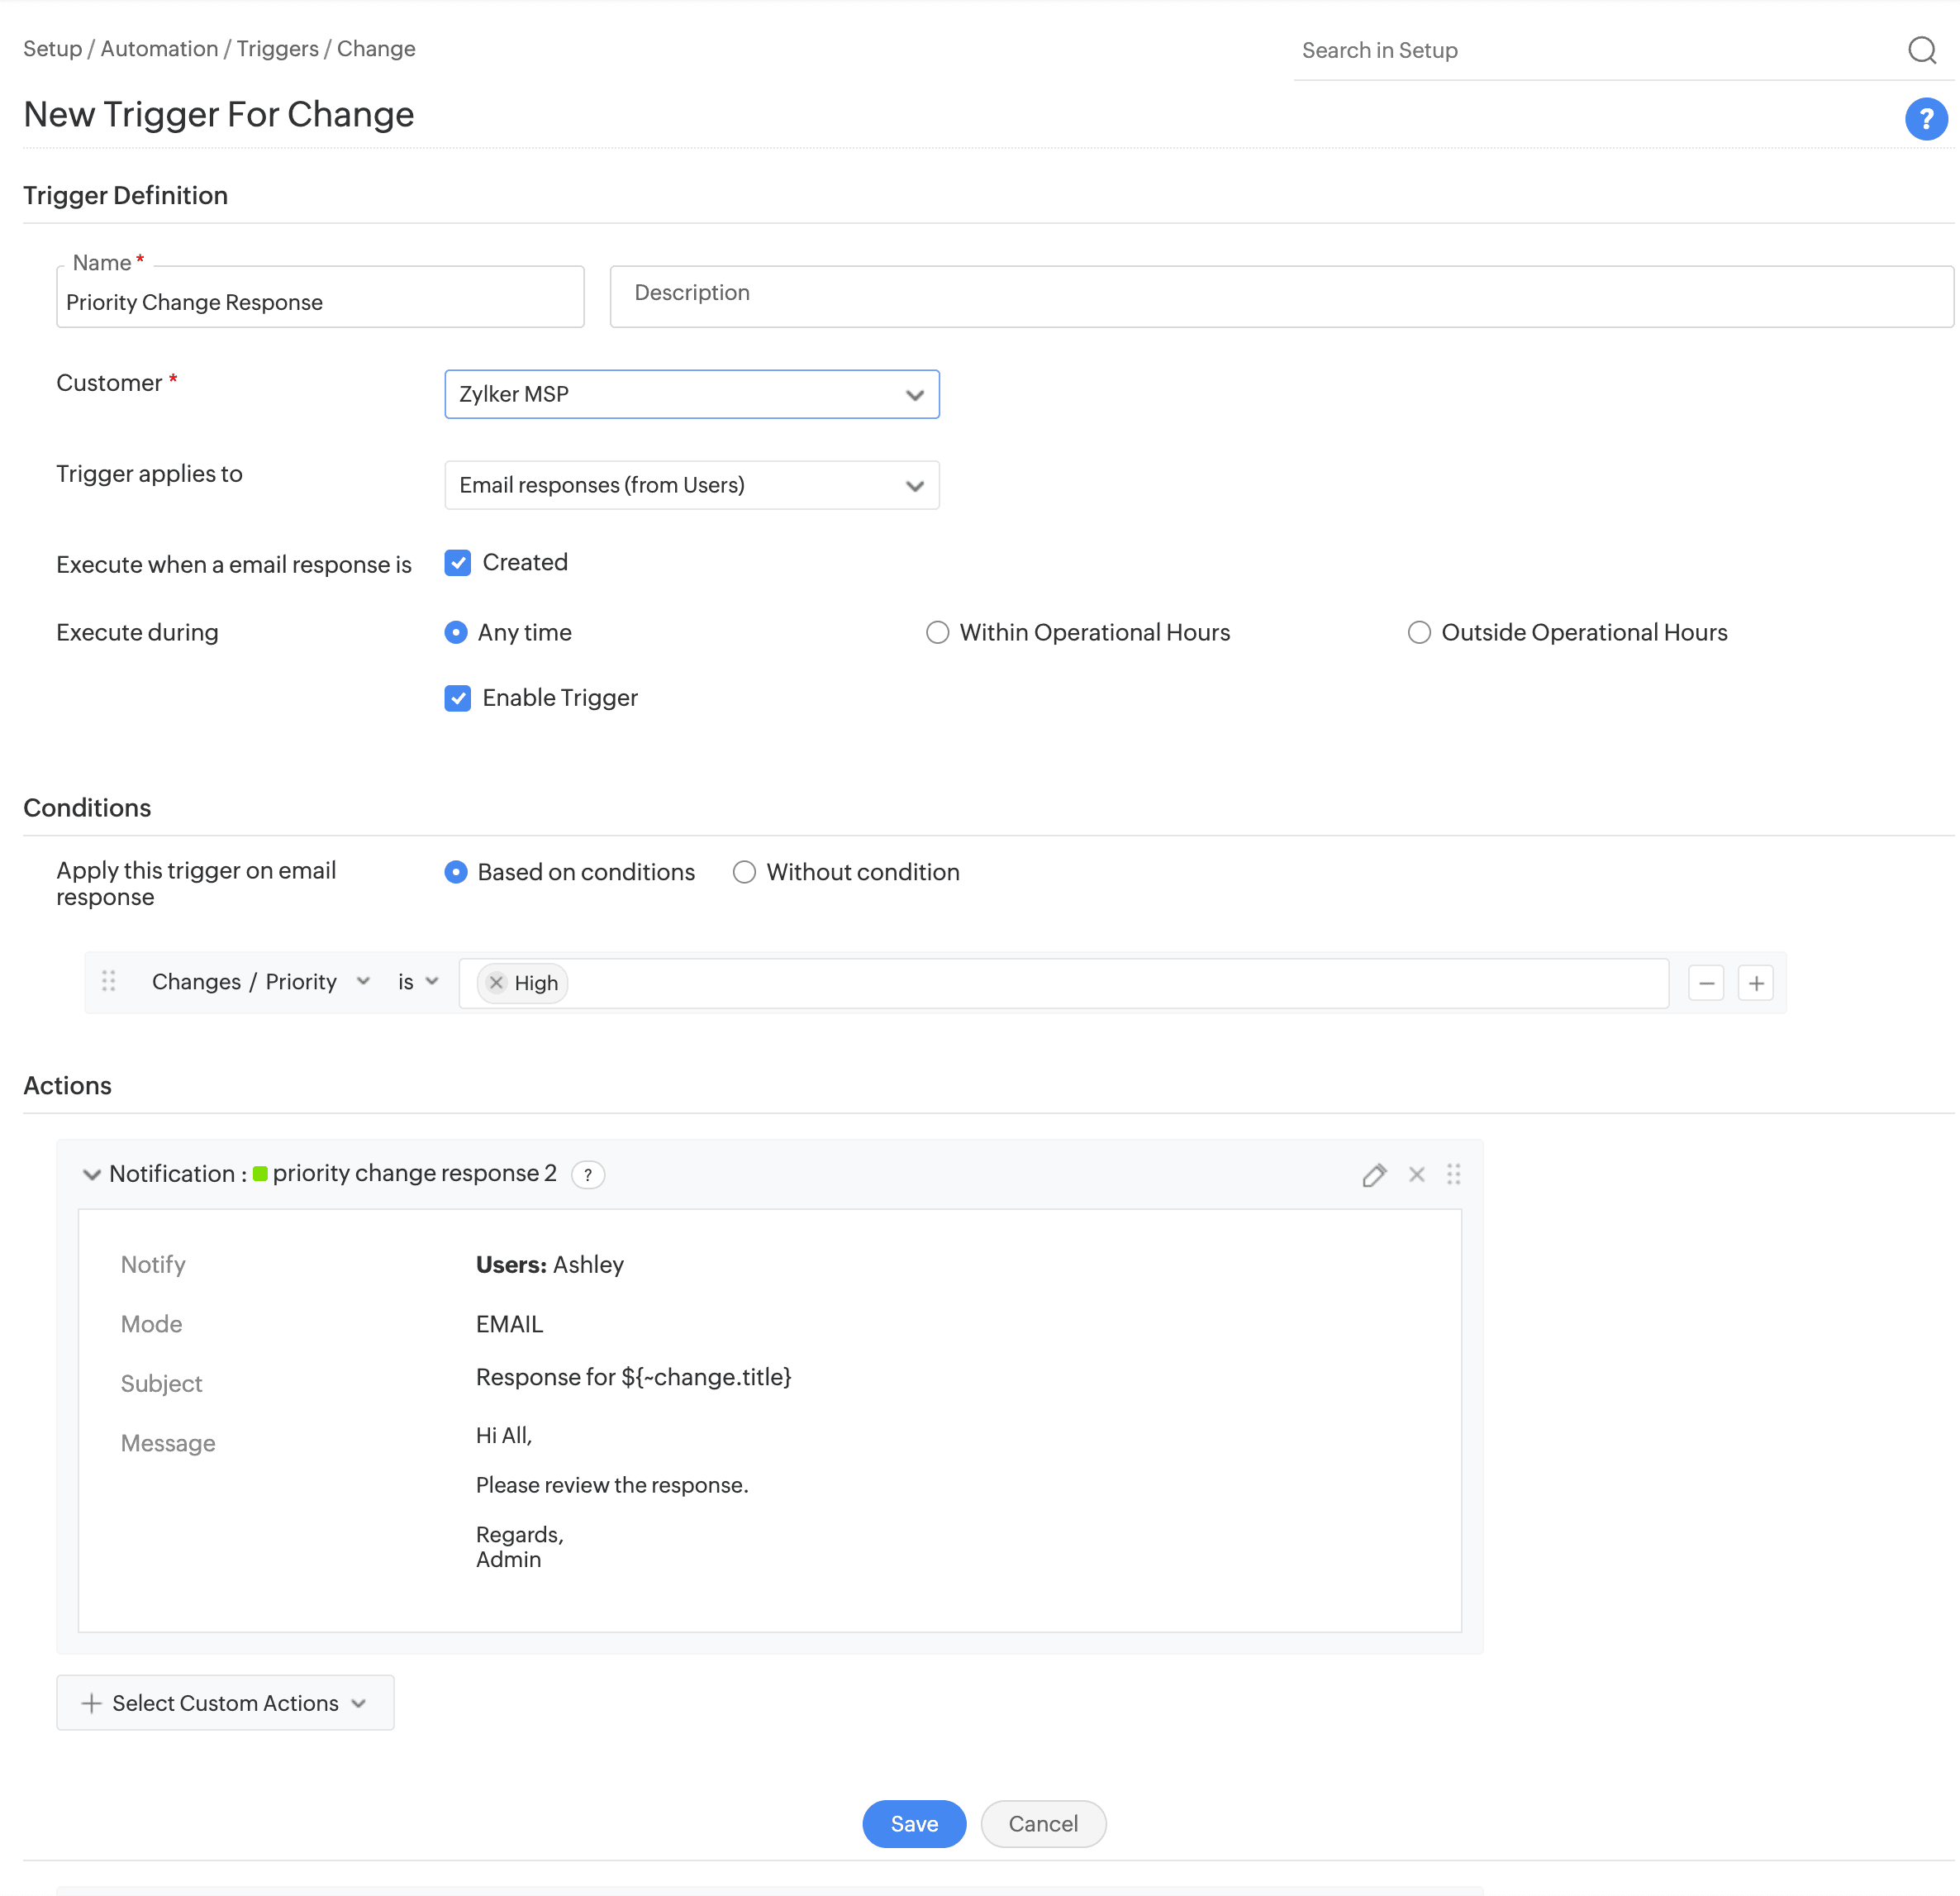Click the search magnifier icon in Setup

click(x=1921, y=50)
